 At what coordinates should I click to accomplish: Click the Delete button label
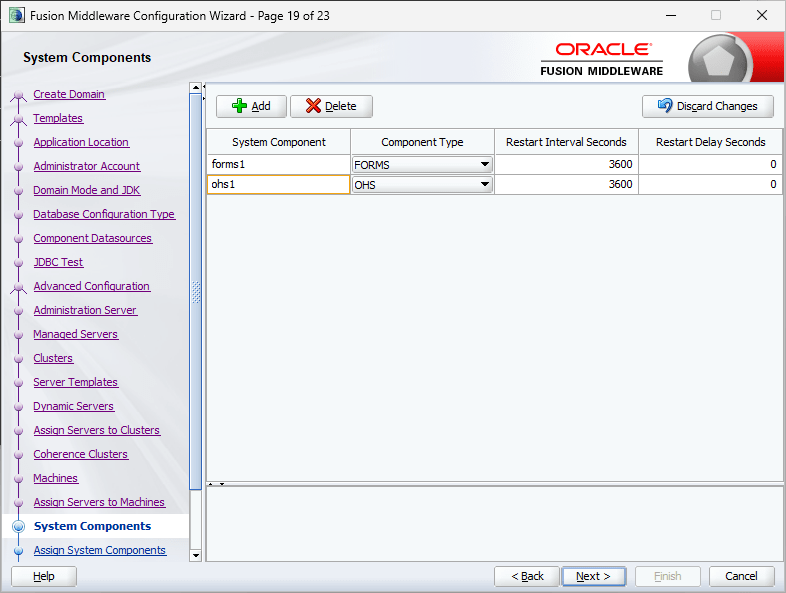tap(340, 106)
